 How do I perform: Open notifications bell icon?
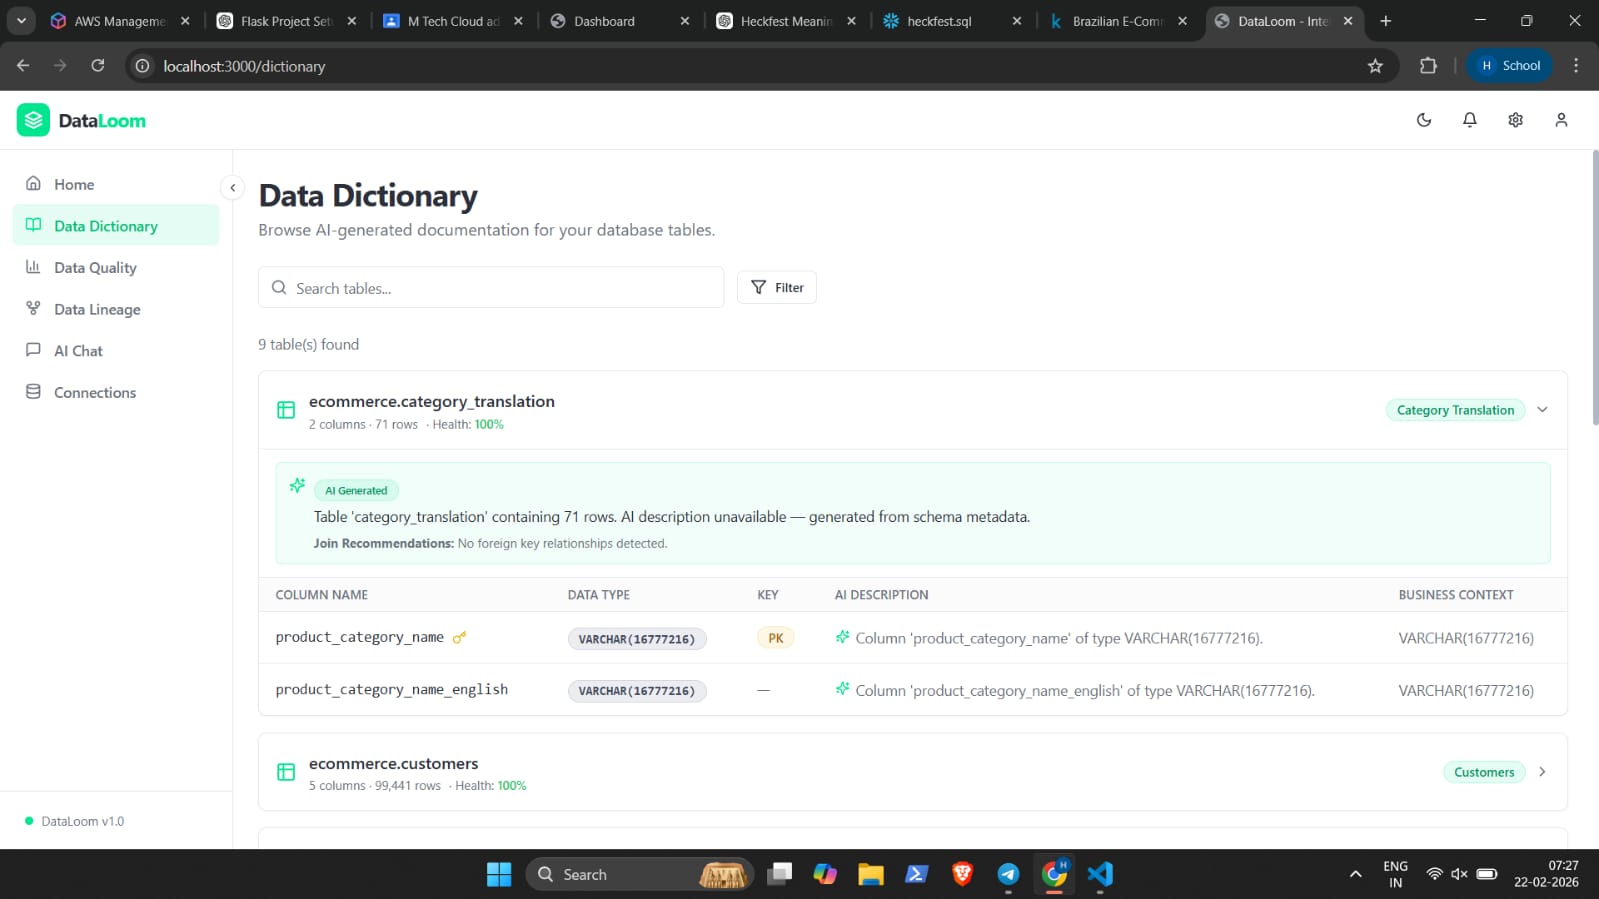(1469, 120)
